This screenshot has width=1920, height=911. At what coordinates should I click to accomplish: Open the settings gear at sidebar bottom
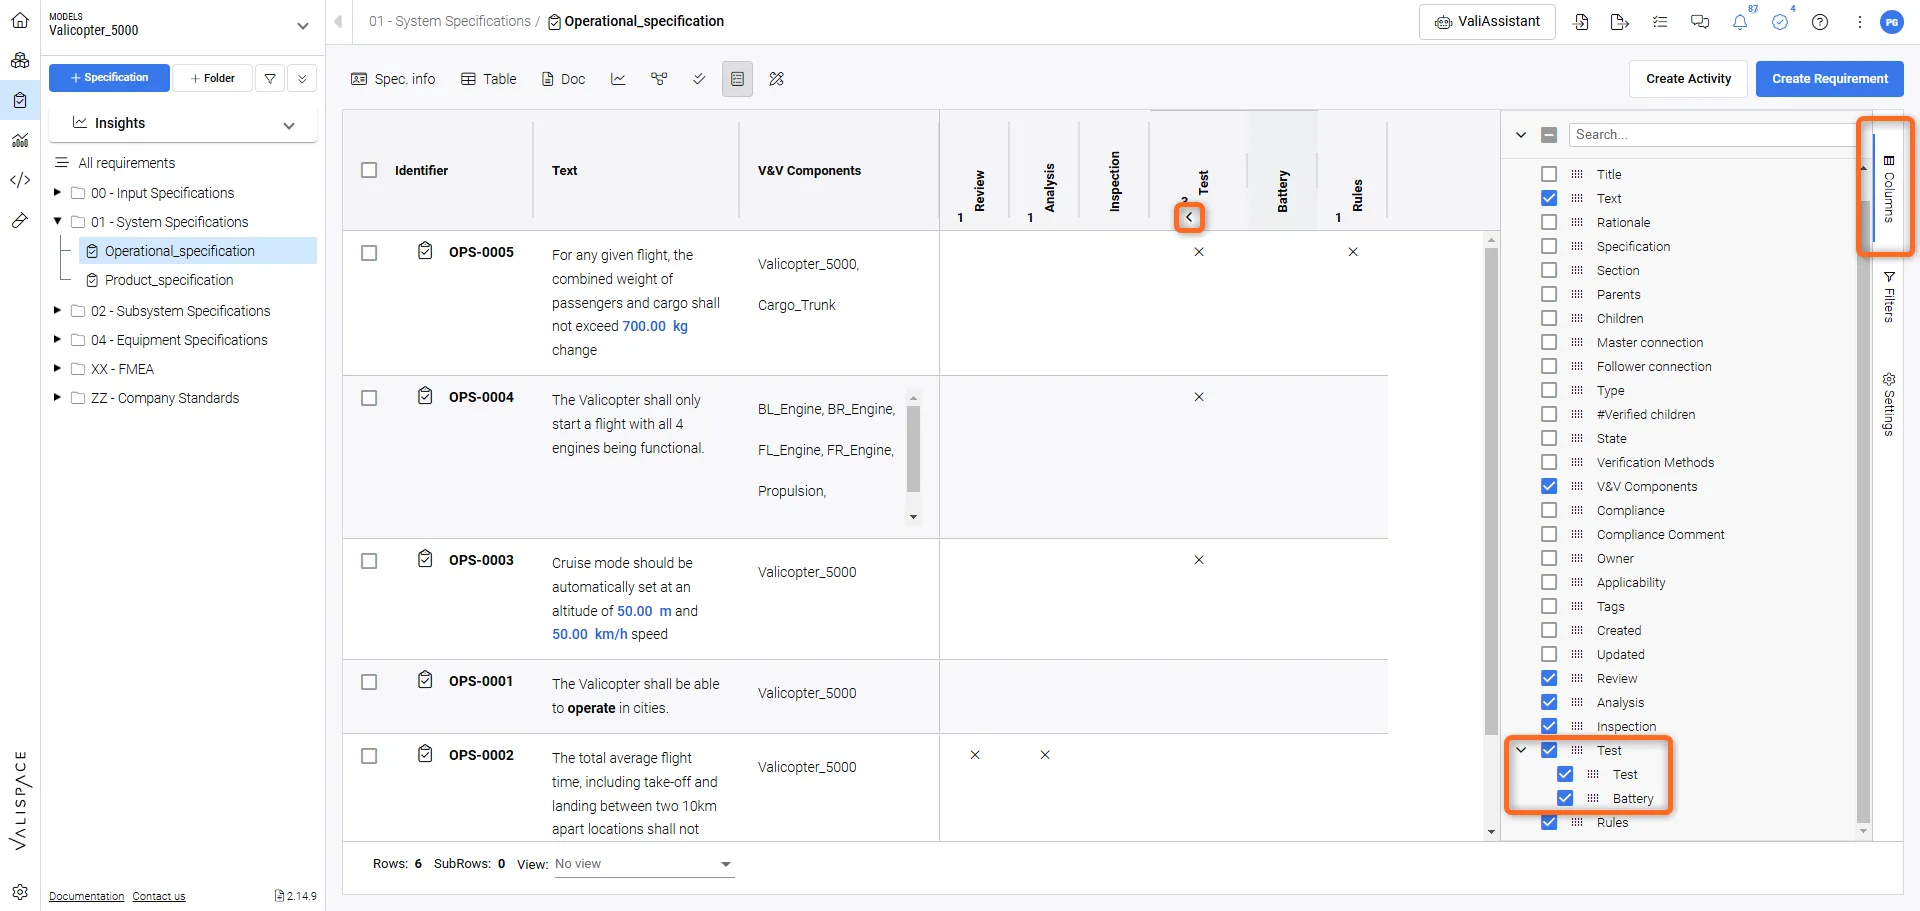click(x=20, y=892)
